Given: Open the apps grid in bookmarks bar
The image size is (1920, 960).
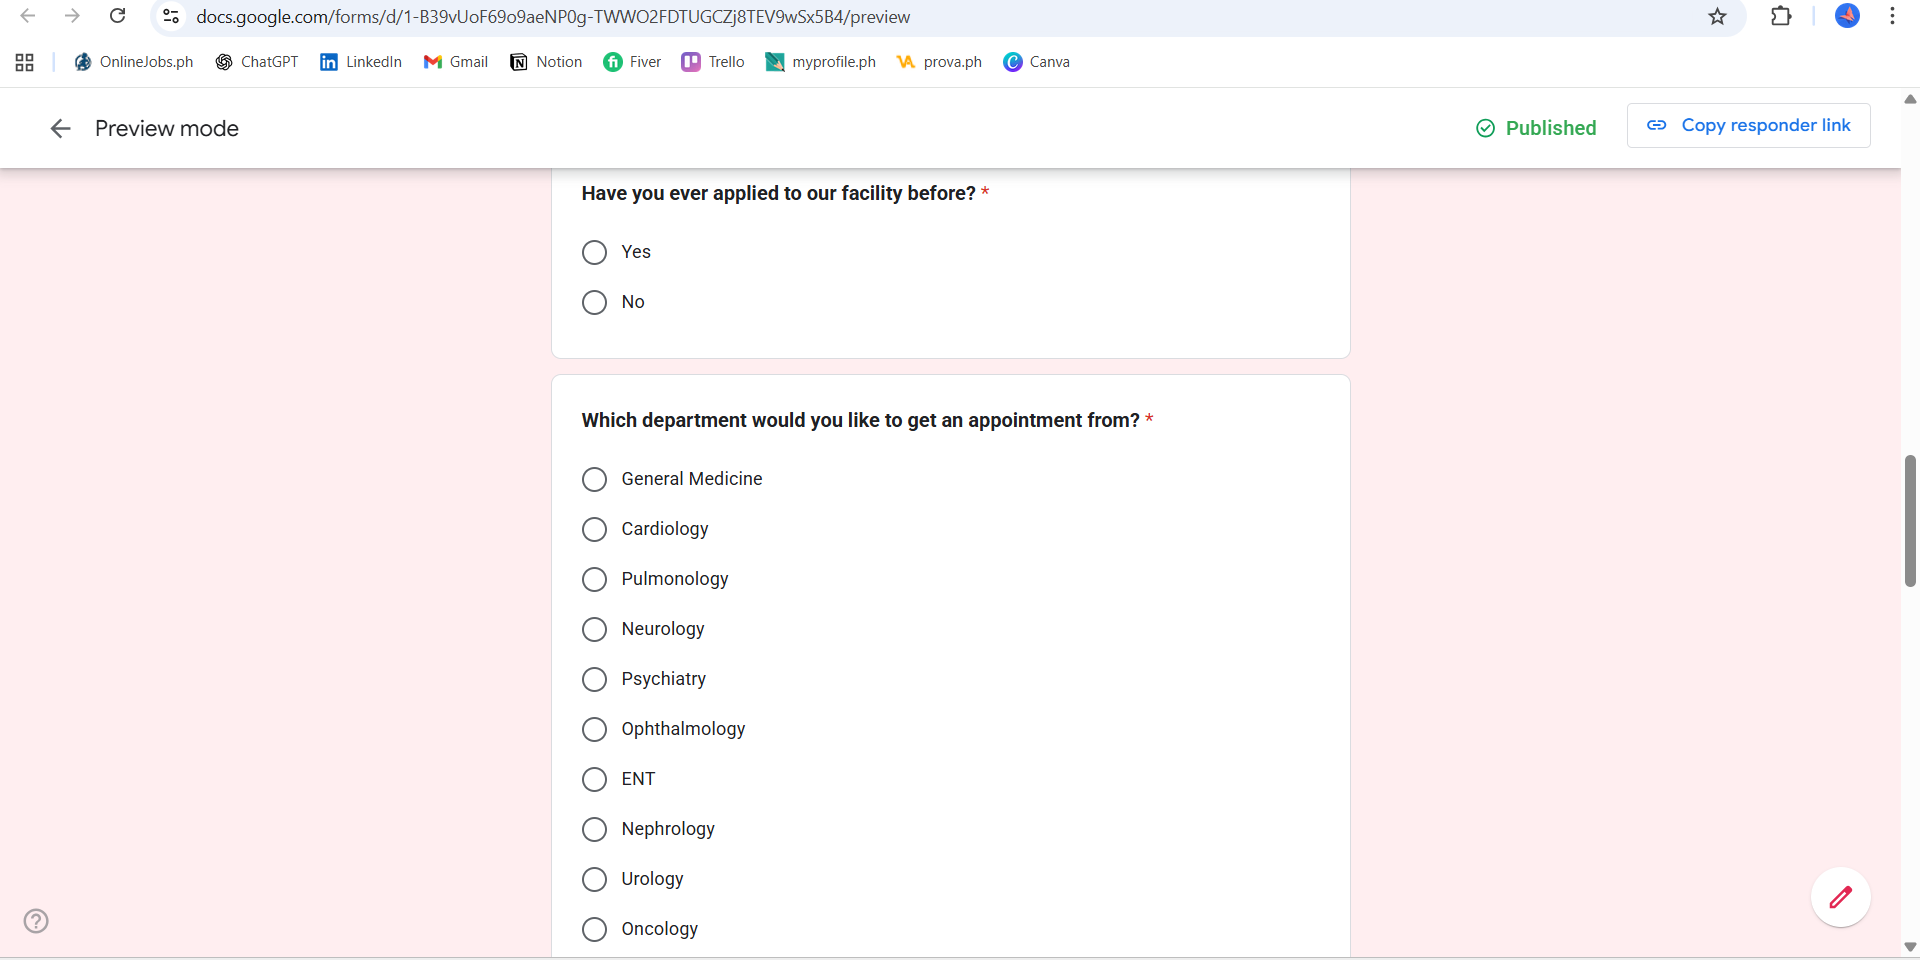Looking at the screenshot, I should tap(25, 62).
